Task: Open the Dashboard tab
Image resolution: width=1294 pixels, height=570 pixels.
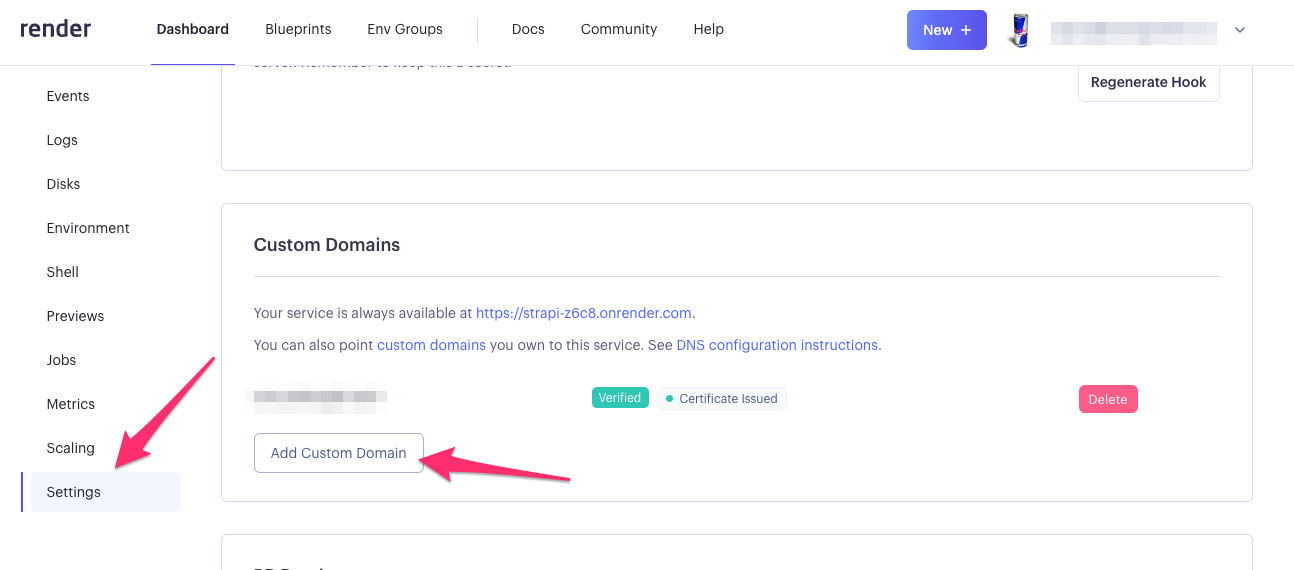Action: 193,29
